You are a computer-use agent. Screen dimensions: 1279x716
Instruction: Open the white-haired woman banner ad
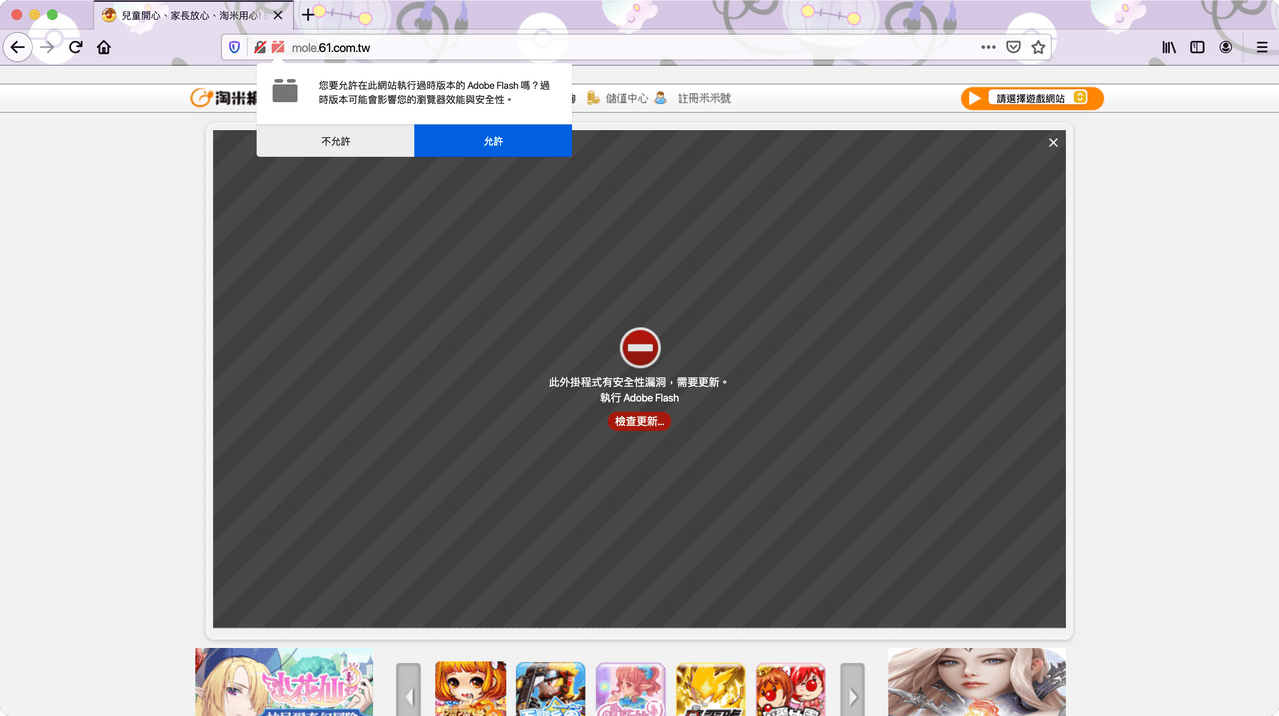977,682
